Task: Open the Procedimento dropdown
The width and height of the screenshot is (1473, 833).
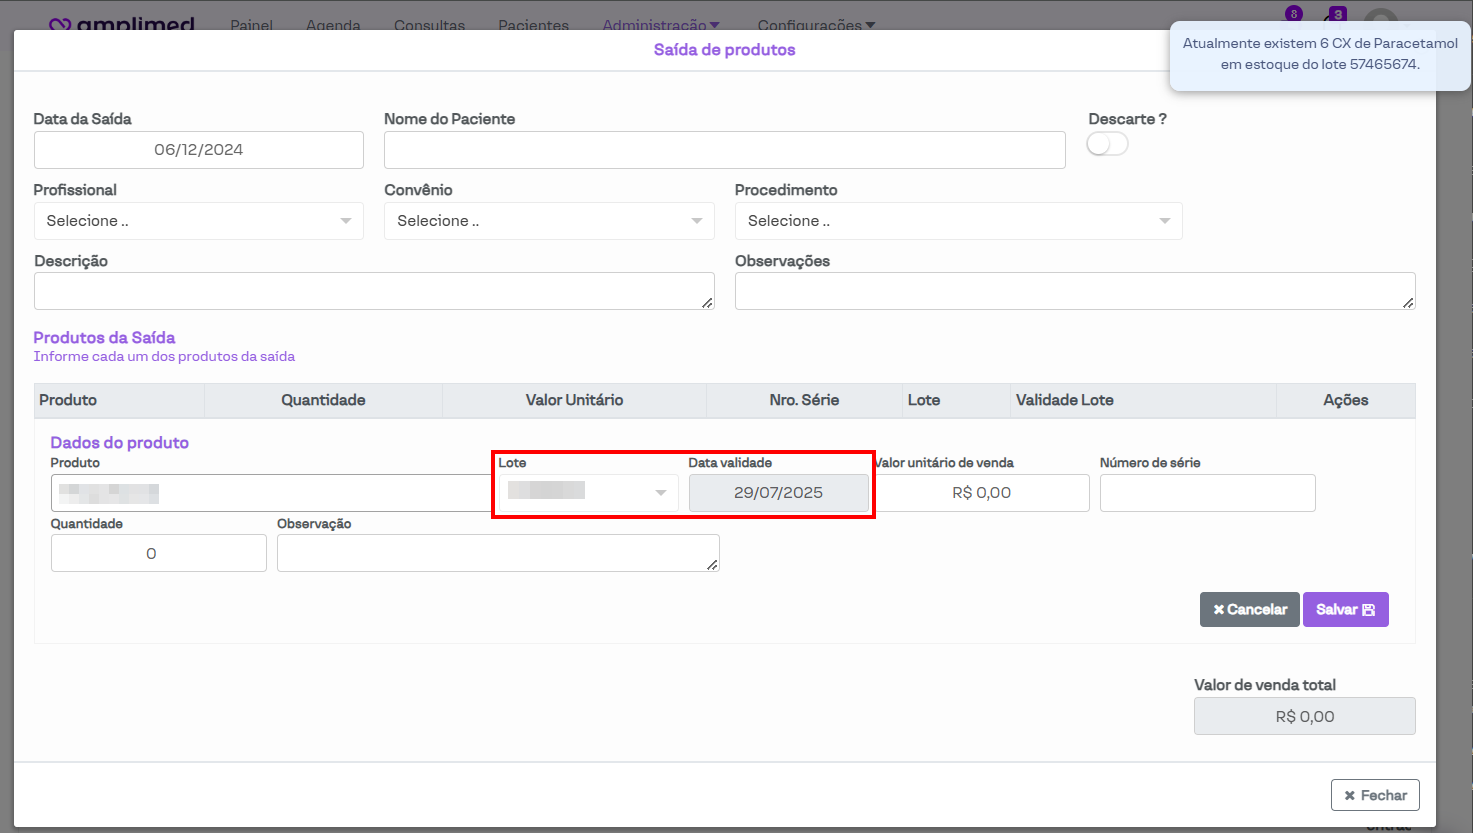Action: pyautogui.click(x=958, y=221)
